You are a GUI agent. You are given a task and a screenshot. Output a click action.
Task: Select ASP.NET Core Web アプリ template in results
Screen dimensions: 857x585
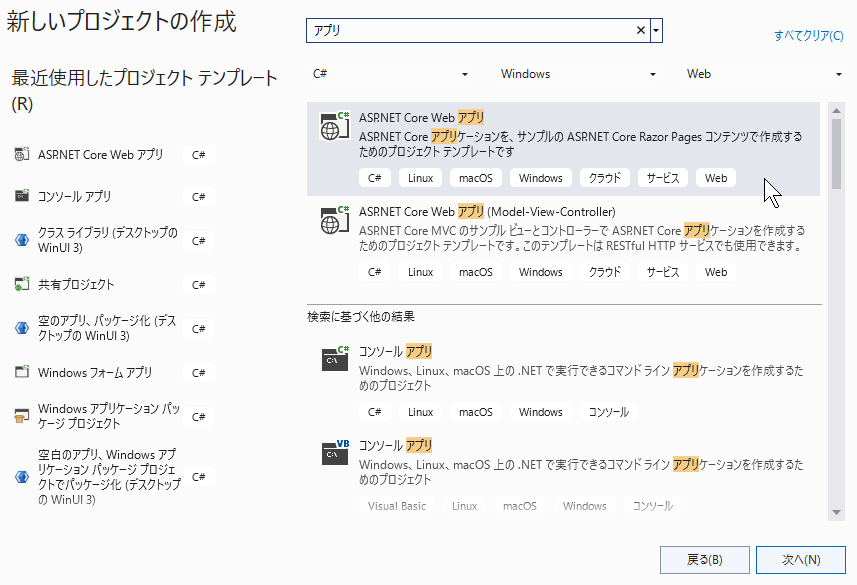tap(563, 149)
